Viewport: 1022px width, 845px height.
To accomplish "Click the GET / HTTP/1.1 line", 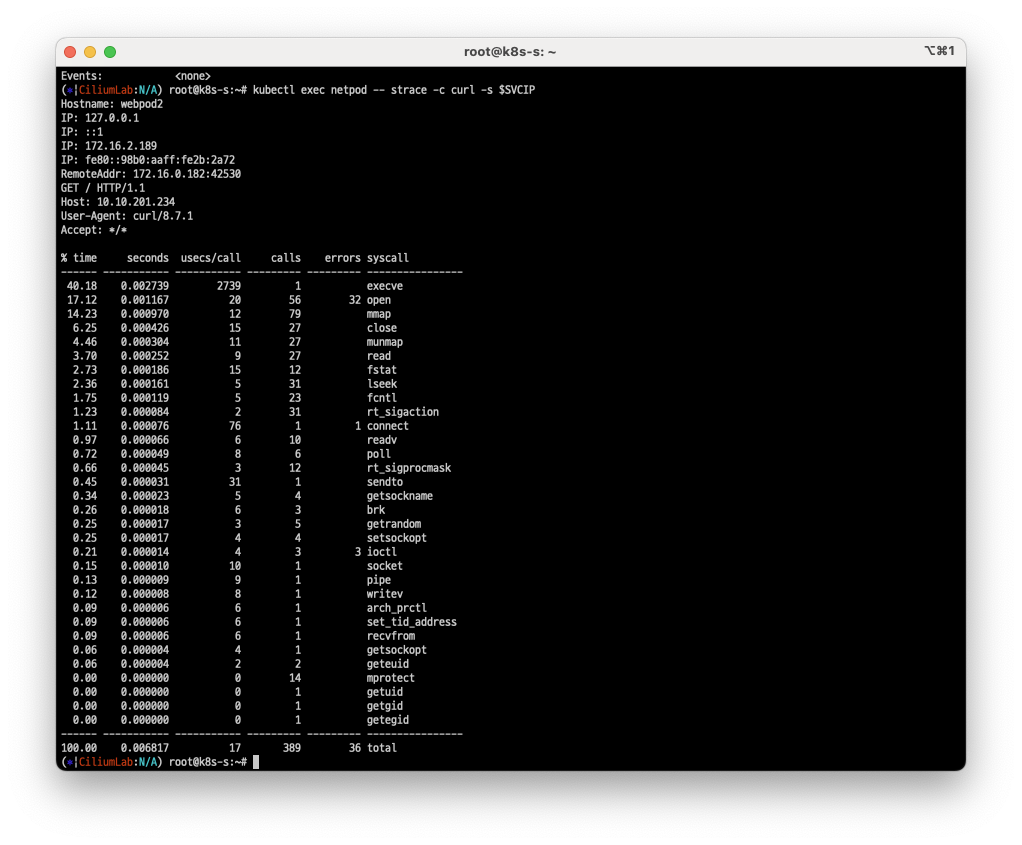I will (x=103, y=188).
